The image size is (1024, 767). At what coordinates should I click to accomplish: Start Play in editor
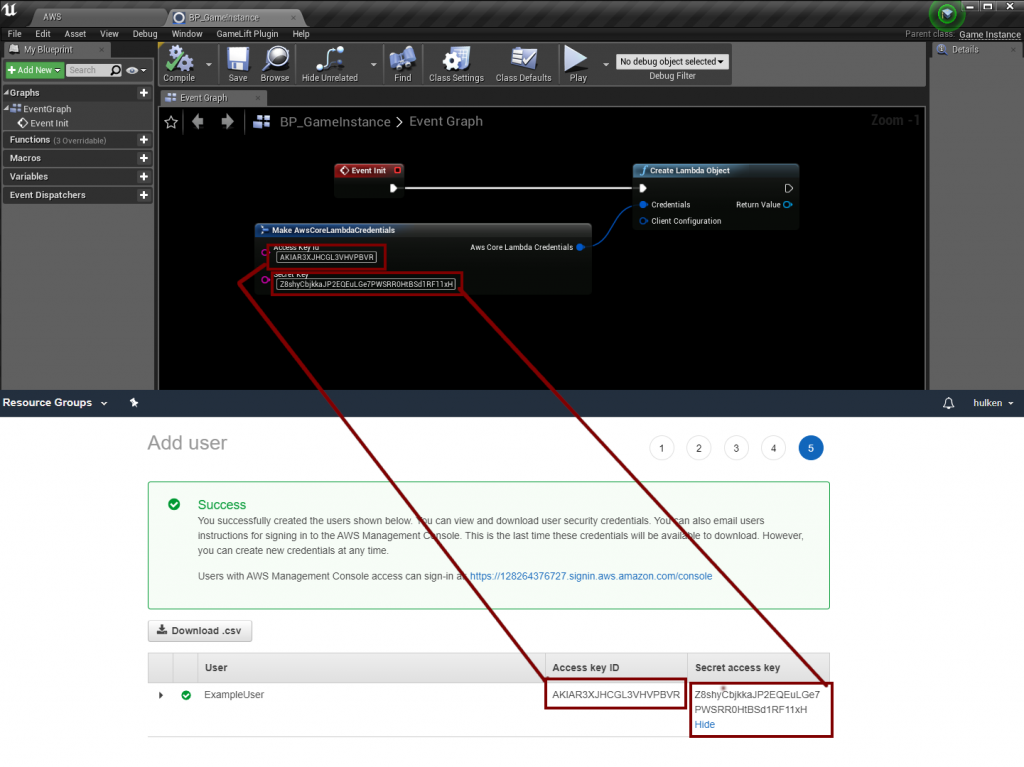click(577, 64)
